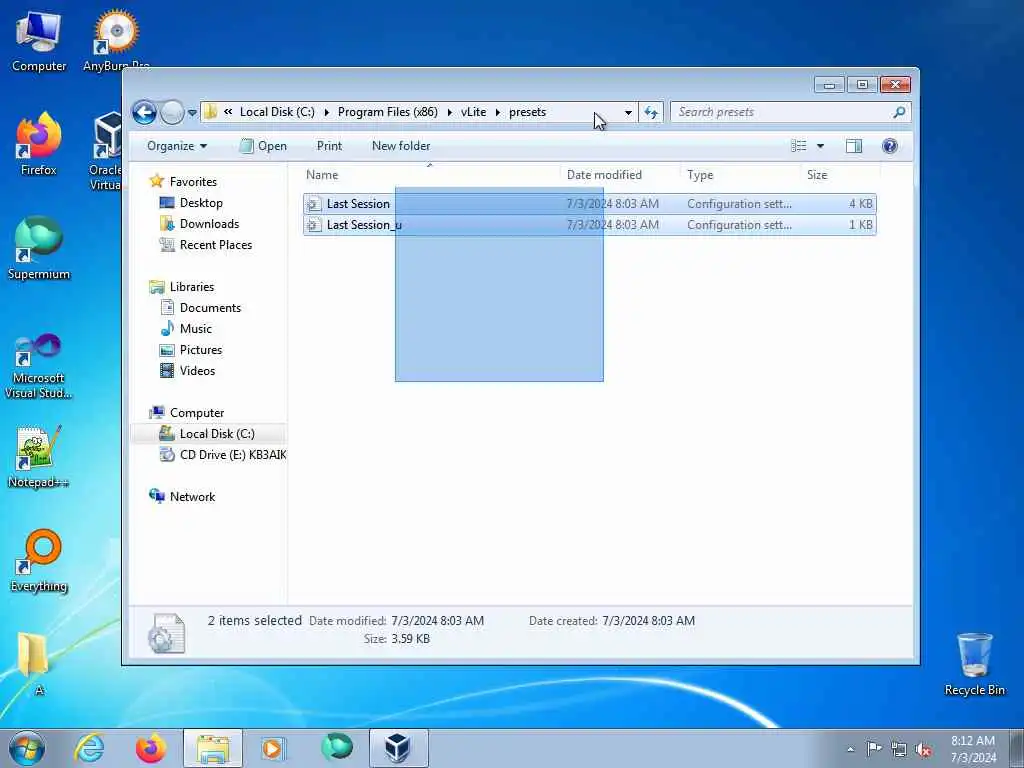The width and height of the screenshot is (1024, 768).
Task: Select the Last Session_u file
Action: point(589,225)
